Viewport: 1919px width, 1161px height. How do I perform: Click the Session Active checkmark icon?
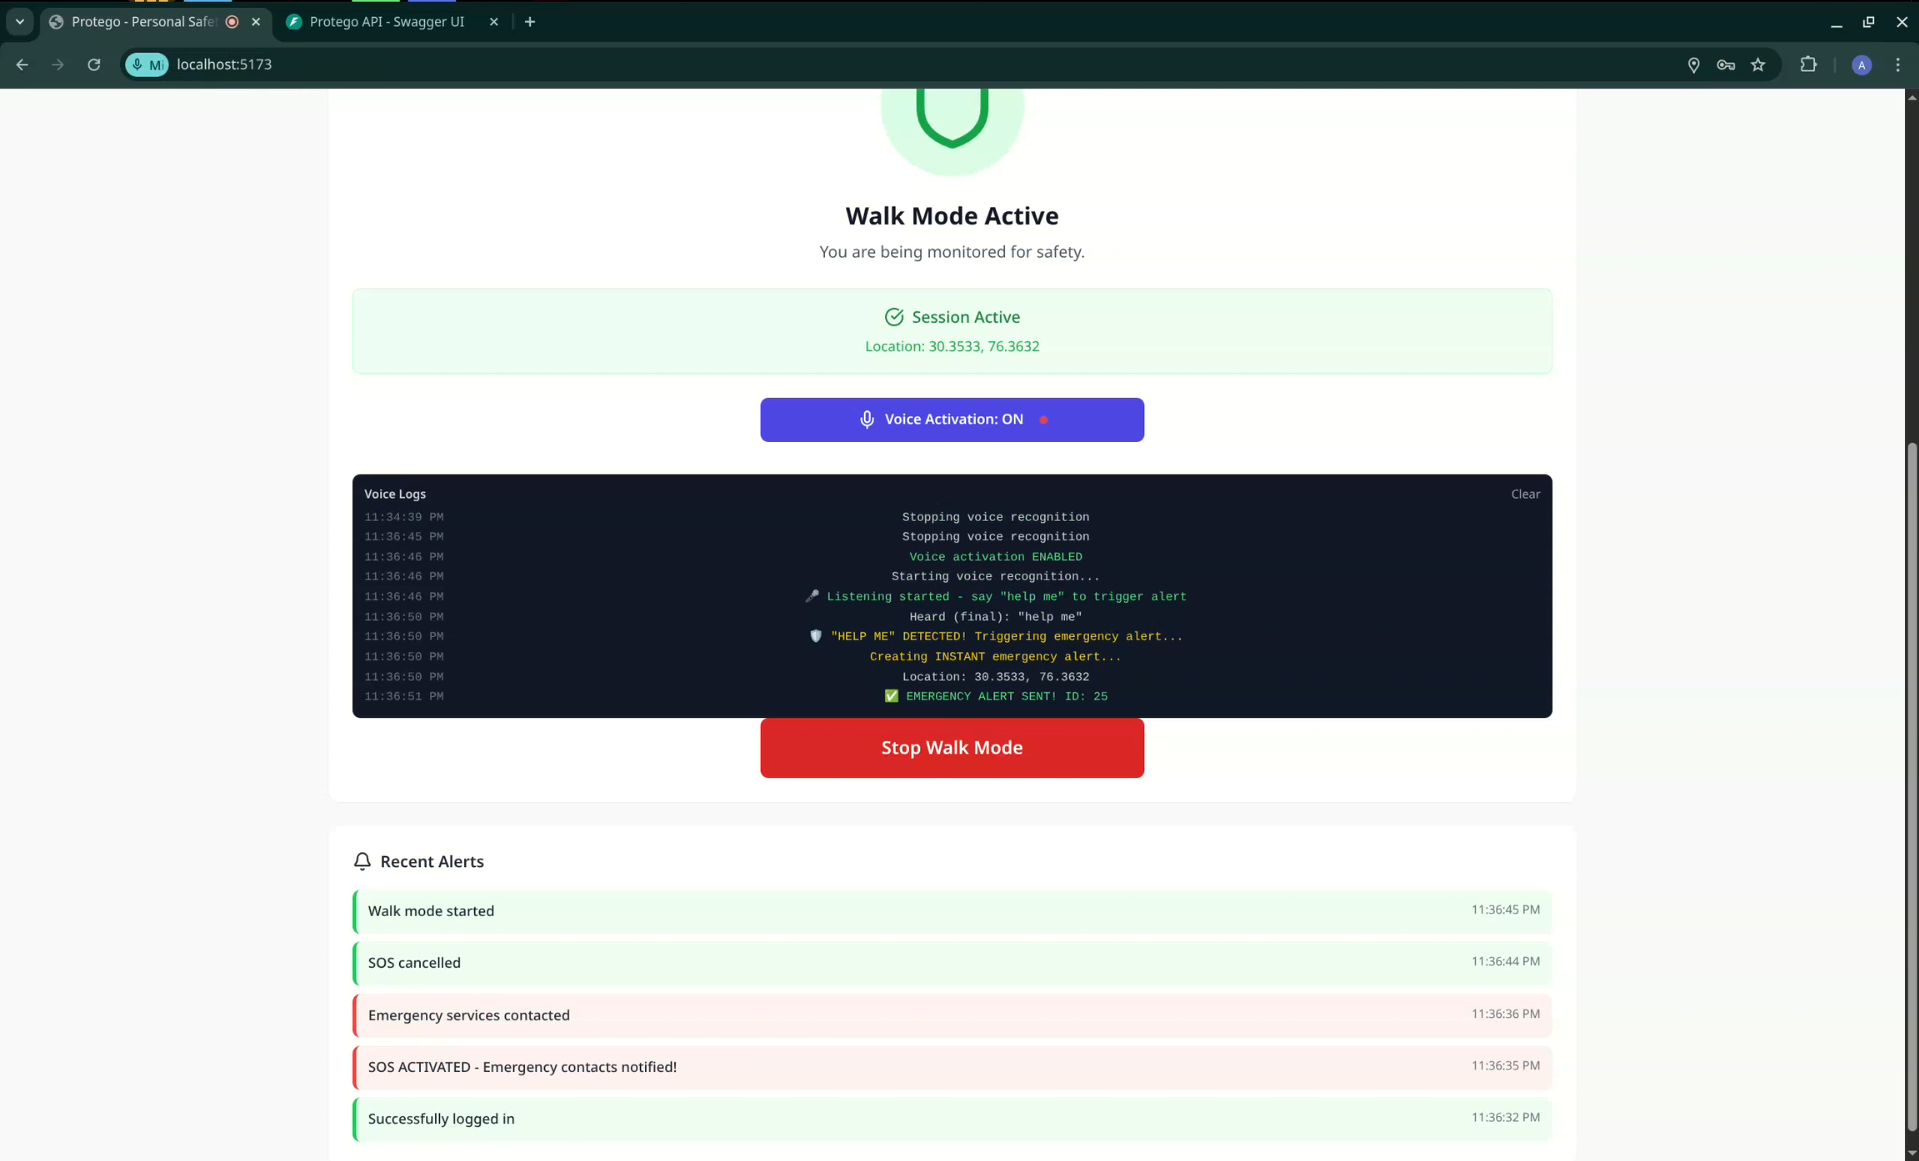click(x=894, y=317)
